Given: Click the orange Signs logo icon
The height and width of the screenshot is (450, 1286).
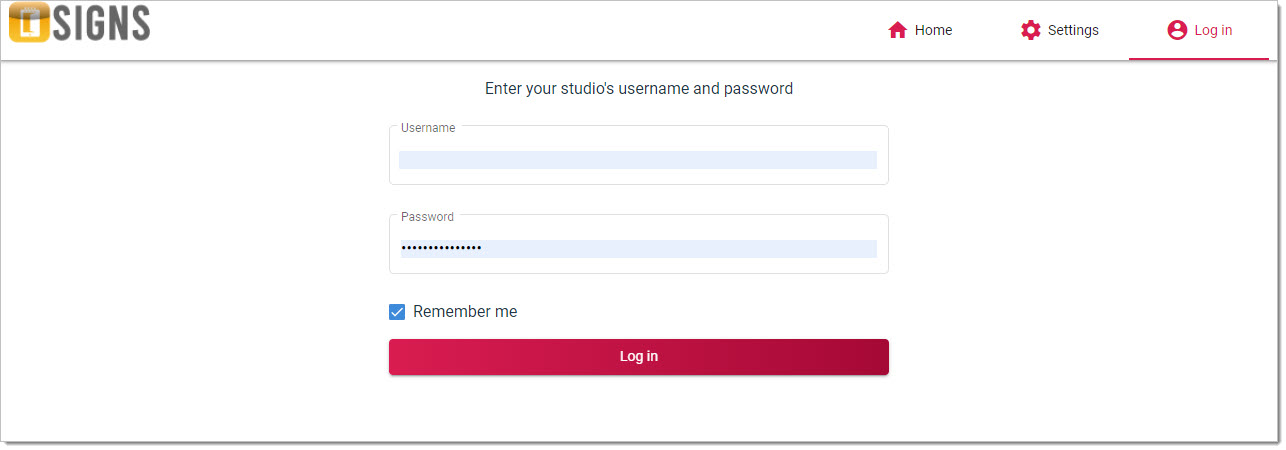Looking at the screenshot, I should click(x=28, y=23).
